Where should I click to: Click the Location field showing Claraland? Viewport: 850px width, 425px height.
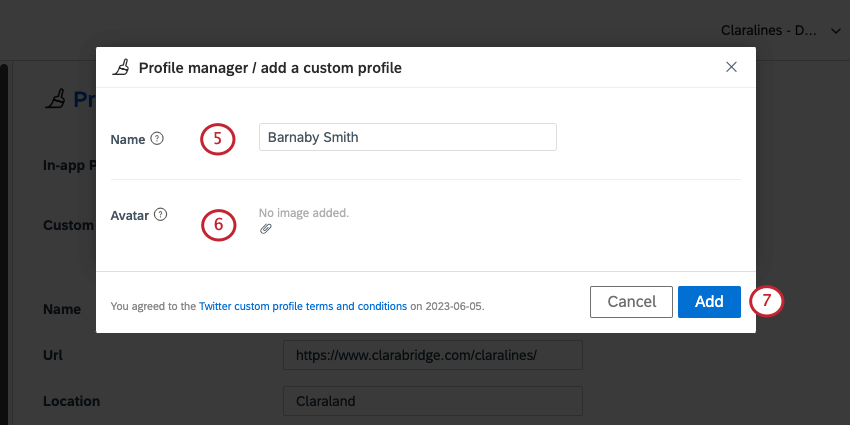pyautogui.click(x=432, y=401)
